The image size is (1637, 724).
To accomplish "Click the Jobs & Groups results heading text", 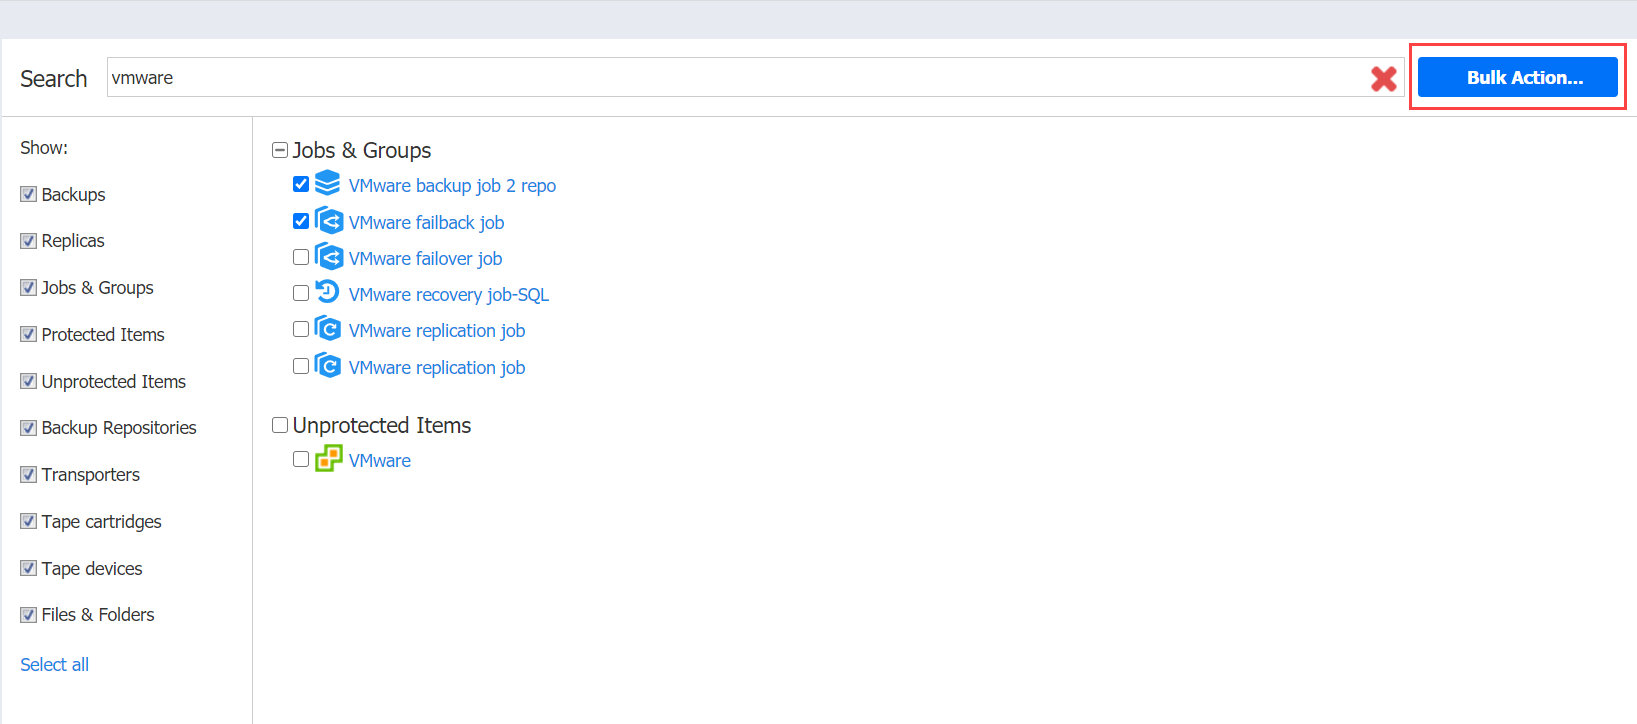I will tap(362, 150).
